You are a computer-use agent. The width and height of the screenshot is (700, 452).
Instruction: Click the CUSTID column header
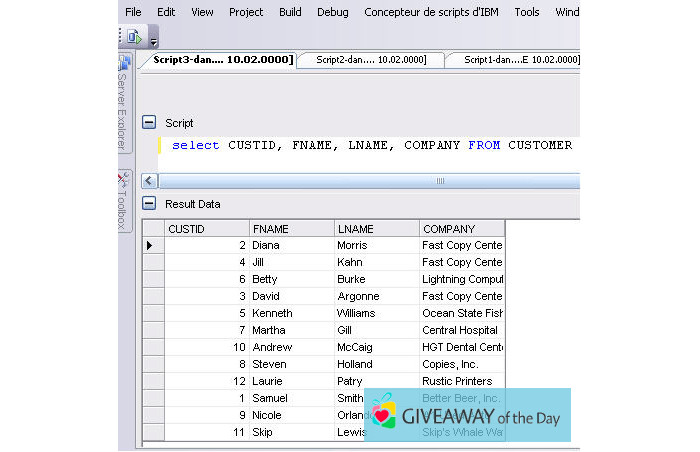tap(206, 229)
